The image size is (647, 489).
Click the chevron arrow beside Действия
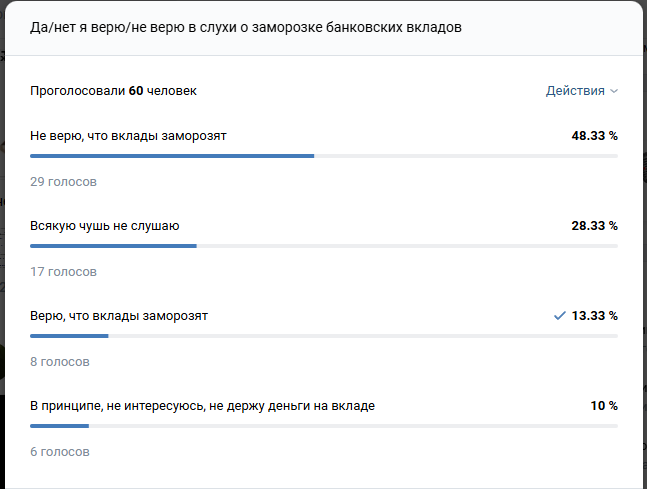coord(614,91)
